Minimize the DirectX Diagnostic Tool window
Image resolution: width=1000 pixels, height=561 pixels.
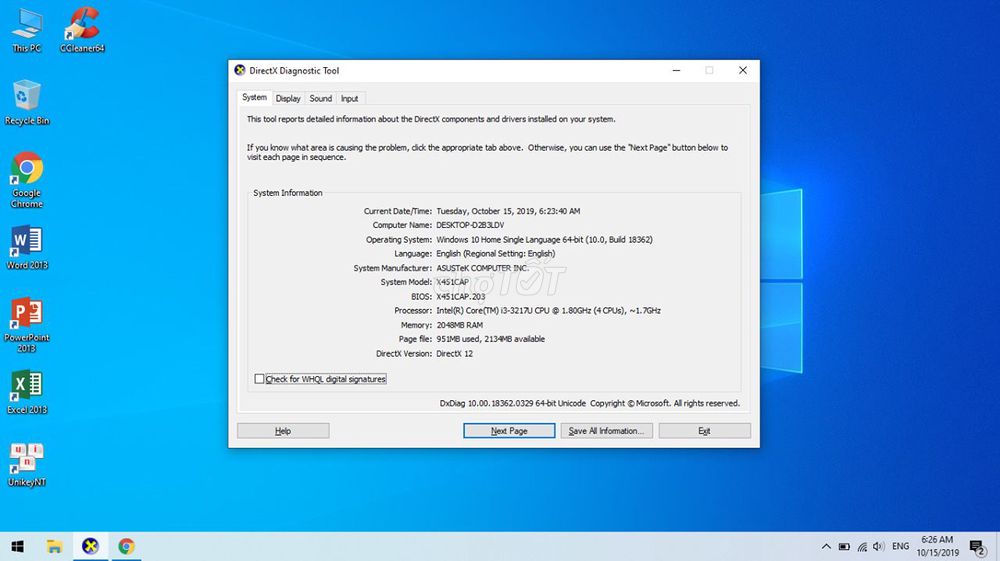coord(676,70)
